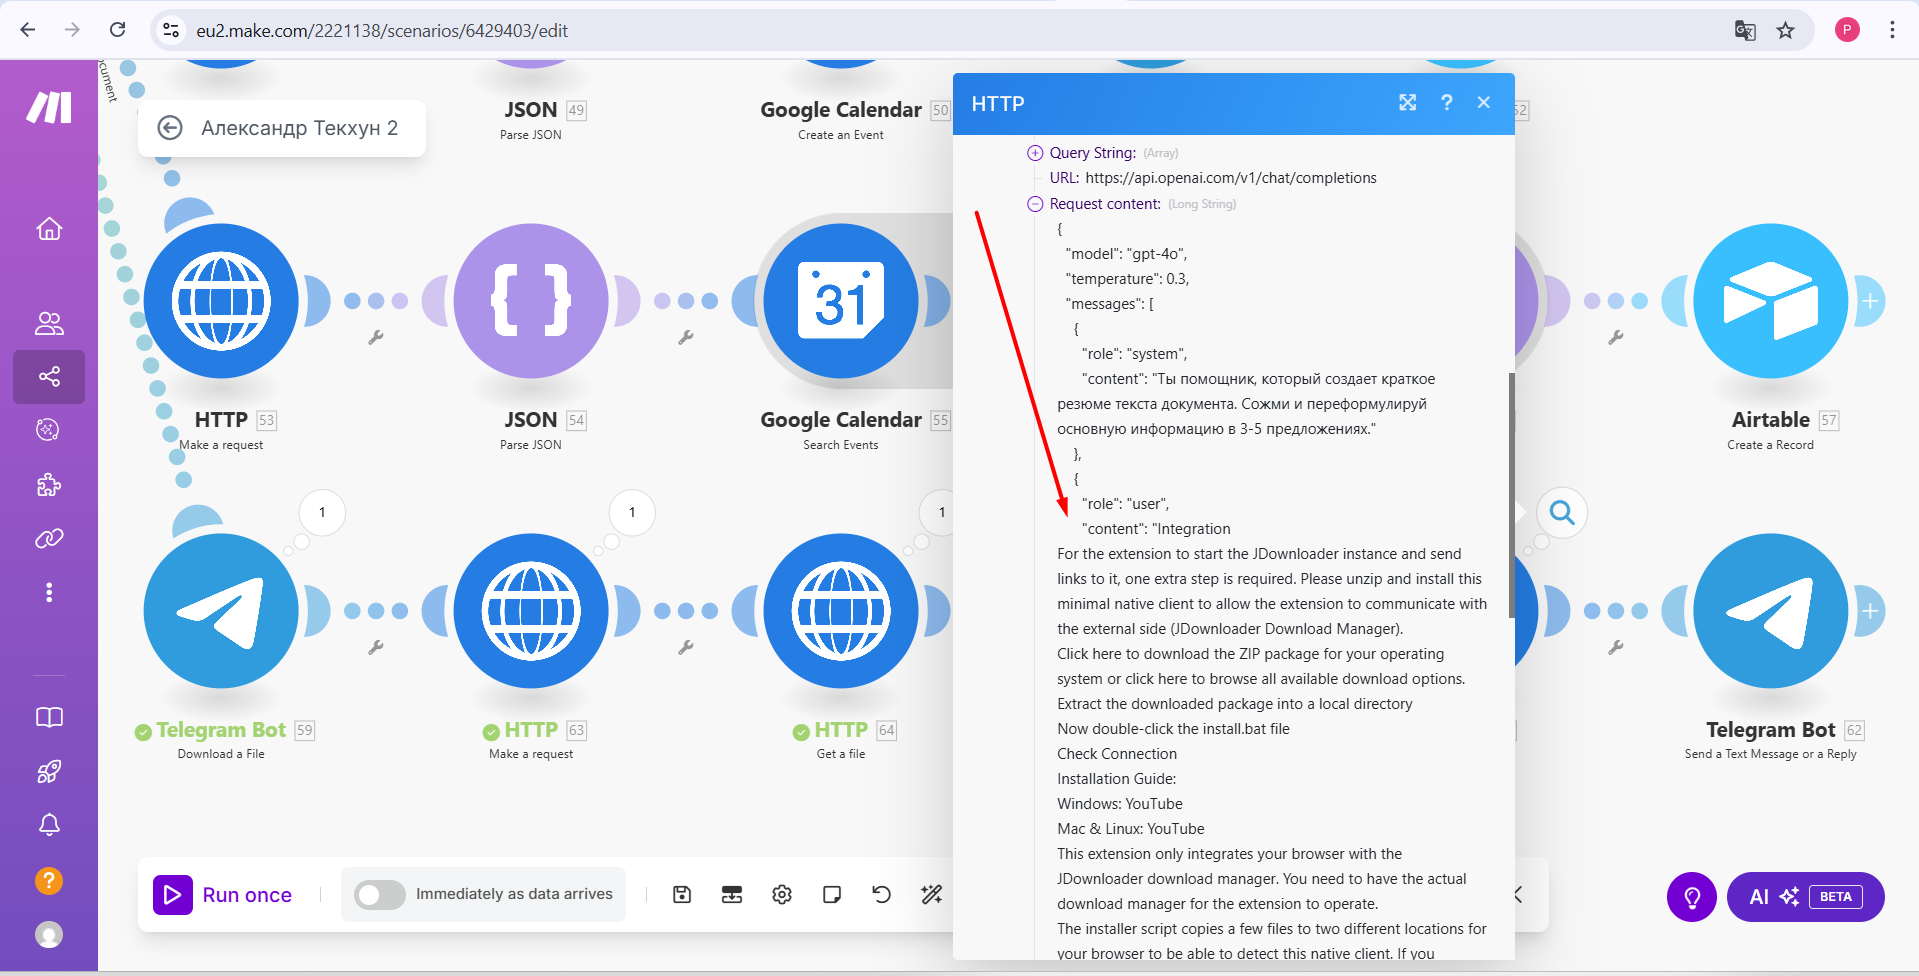Close the HTTP panel
Image resolution: width=1919 pixels, height=976 pixels.
coord(1484,103)
